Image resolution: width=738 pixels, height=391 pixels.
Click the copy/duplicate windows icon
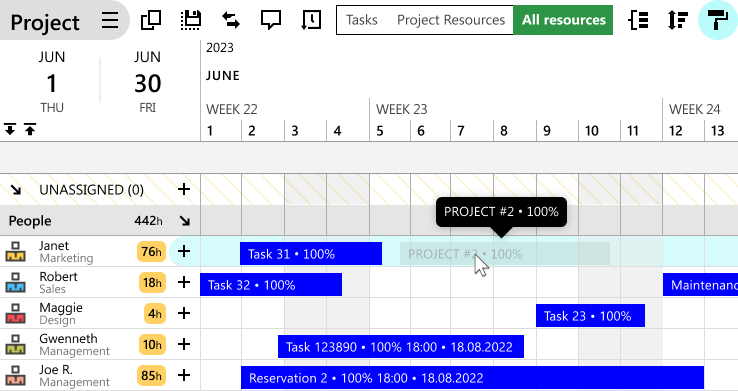[x=151, y=20]
